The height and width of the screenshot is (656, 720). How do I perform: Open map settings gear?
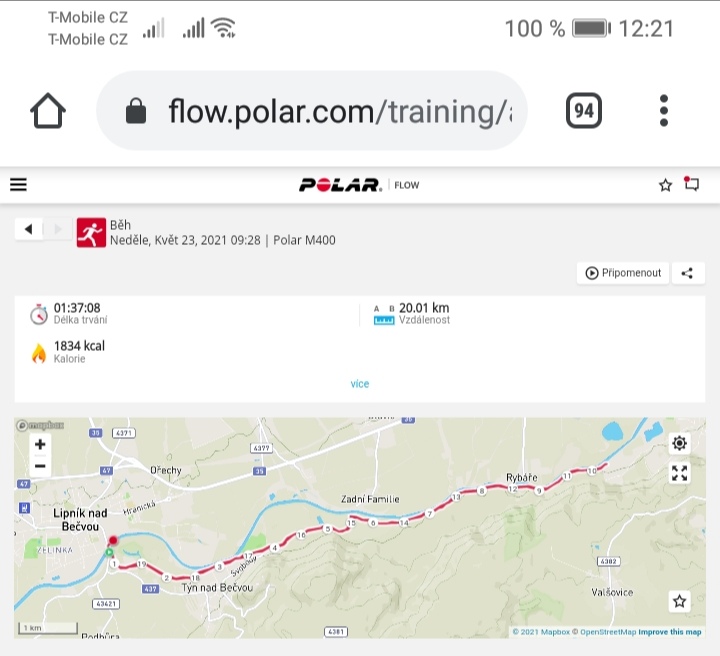click(x=680, y=443)
